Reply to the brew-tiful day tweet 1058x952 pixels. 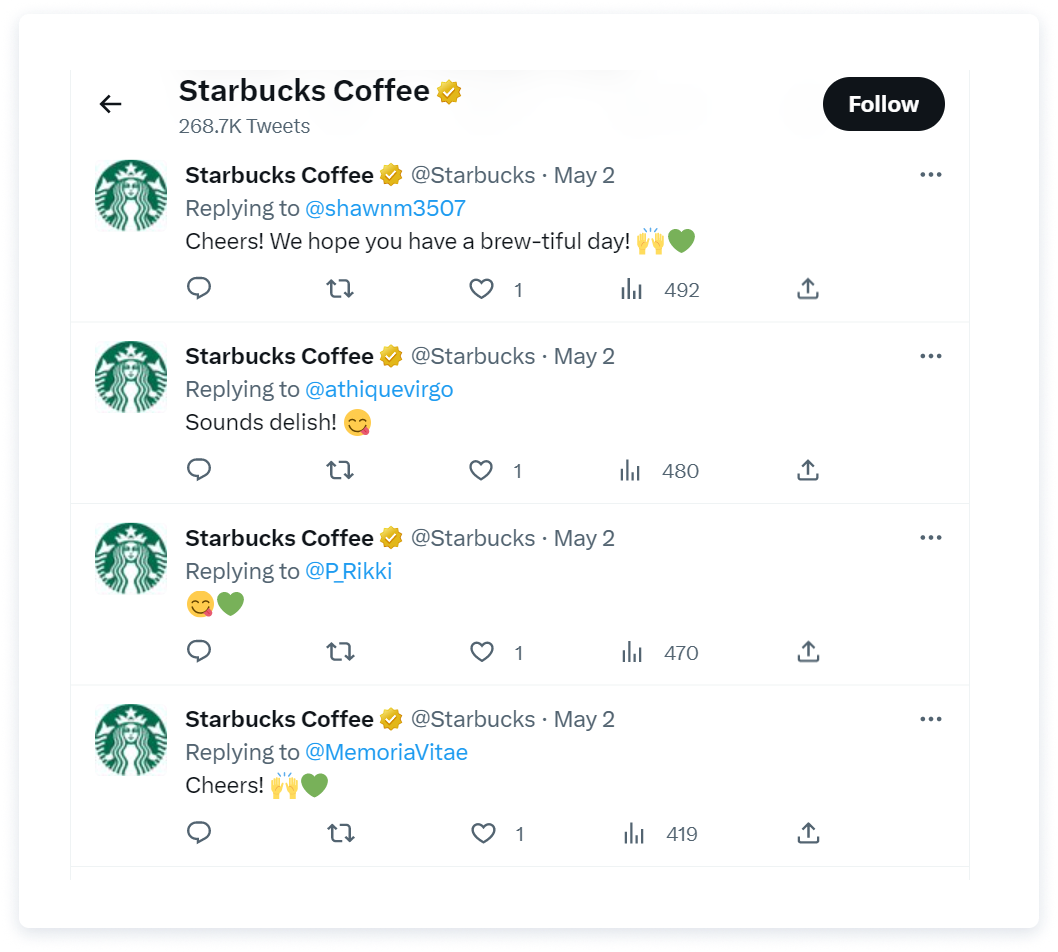pos(199,289)
